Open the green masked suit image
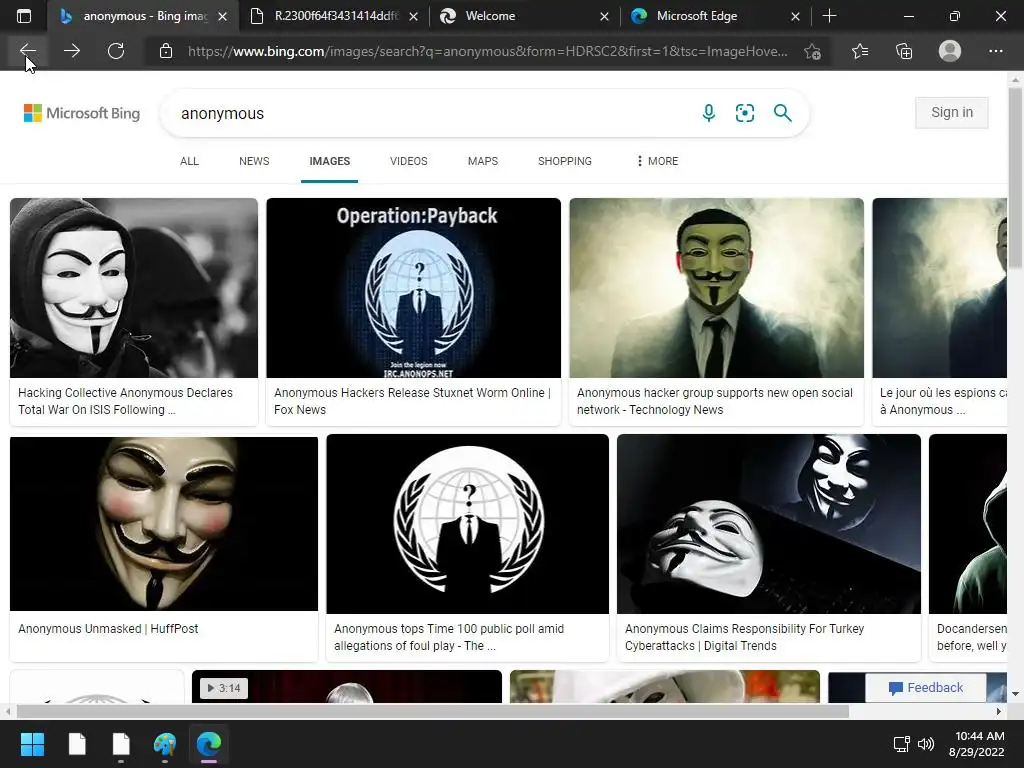 (x=716, y=287)
